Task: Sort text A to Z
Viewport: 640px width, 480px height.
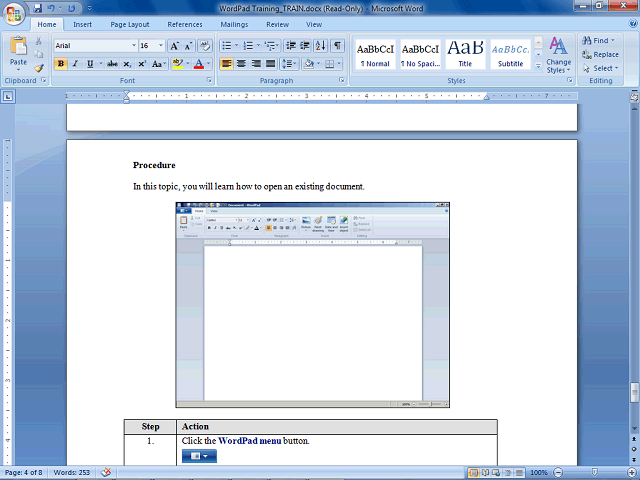Action: tap(321, 45)
